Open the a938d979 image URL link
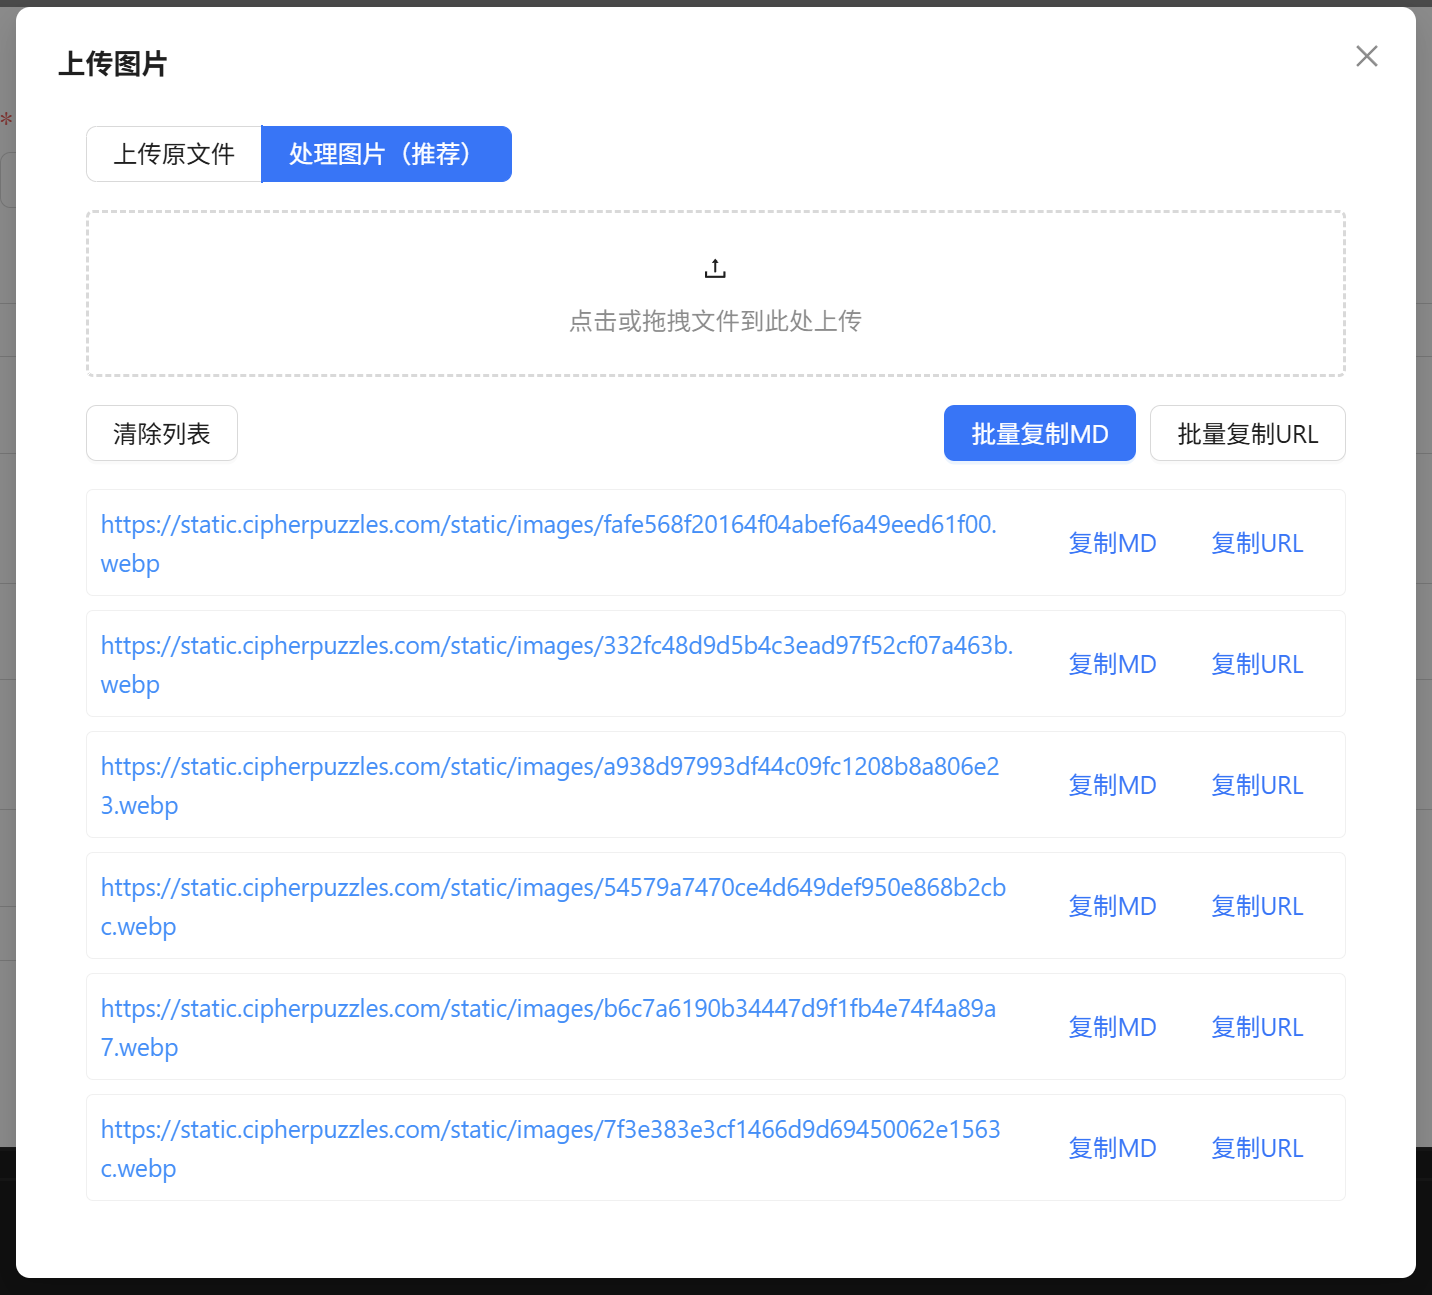 (x=549, y=767)
